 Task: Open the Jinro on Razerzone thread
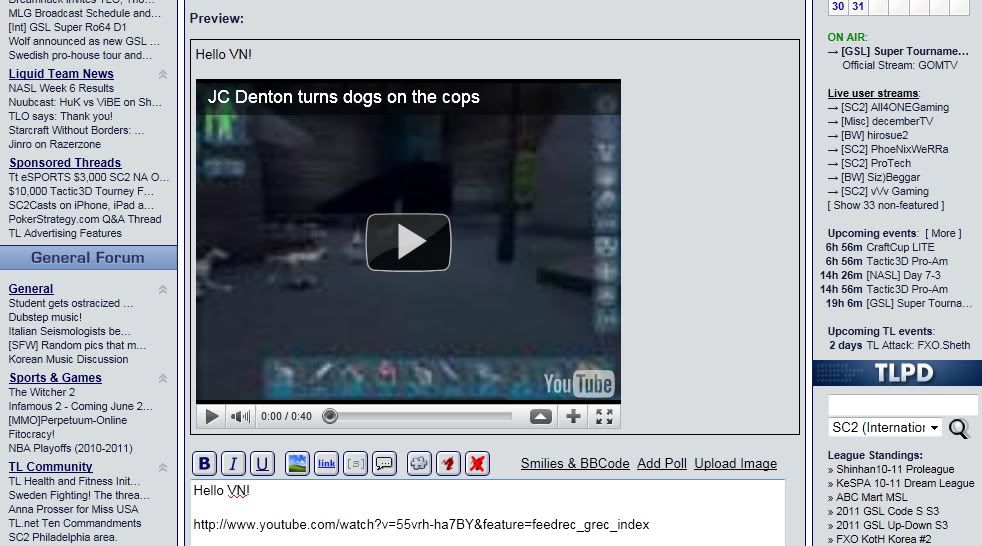pos(54,144)
